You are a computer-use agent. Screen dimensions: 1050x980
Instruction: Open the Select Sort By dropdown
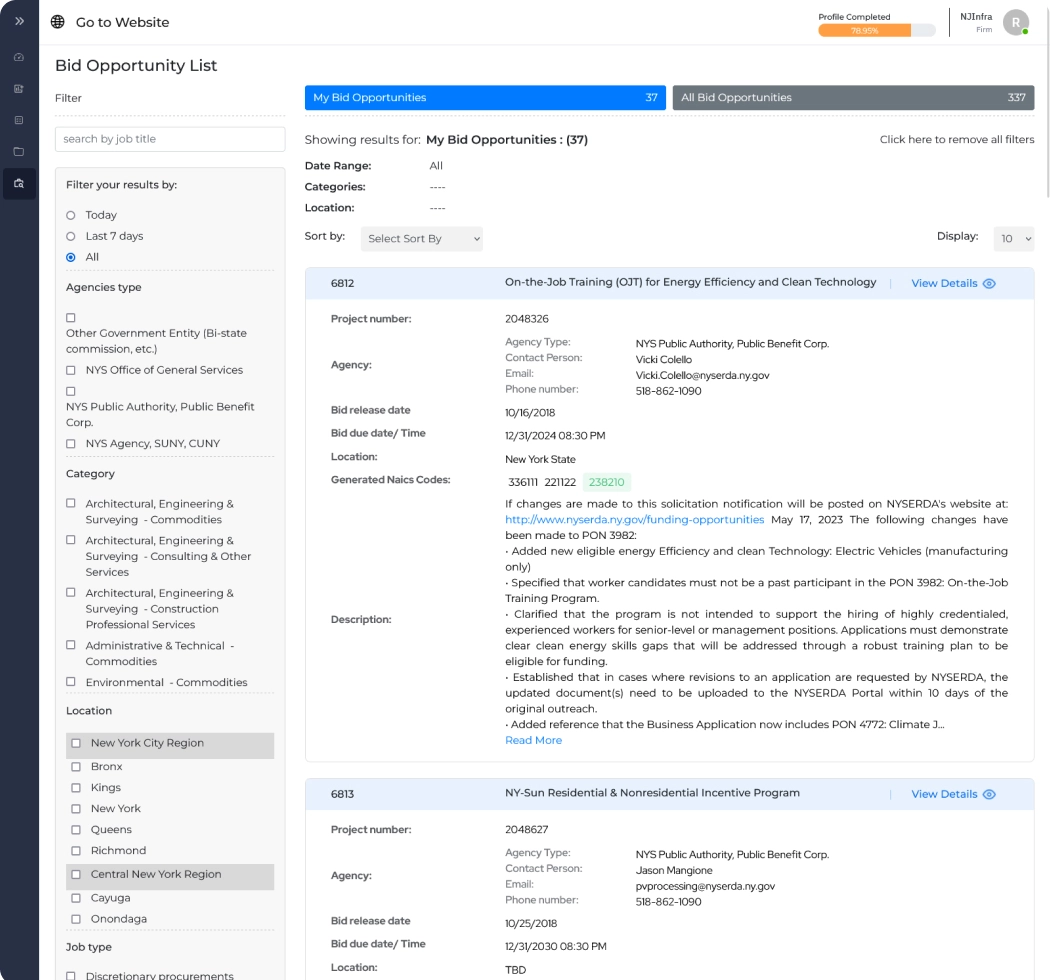click(421, 239)
